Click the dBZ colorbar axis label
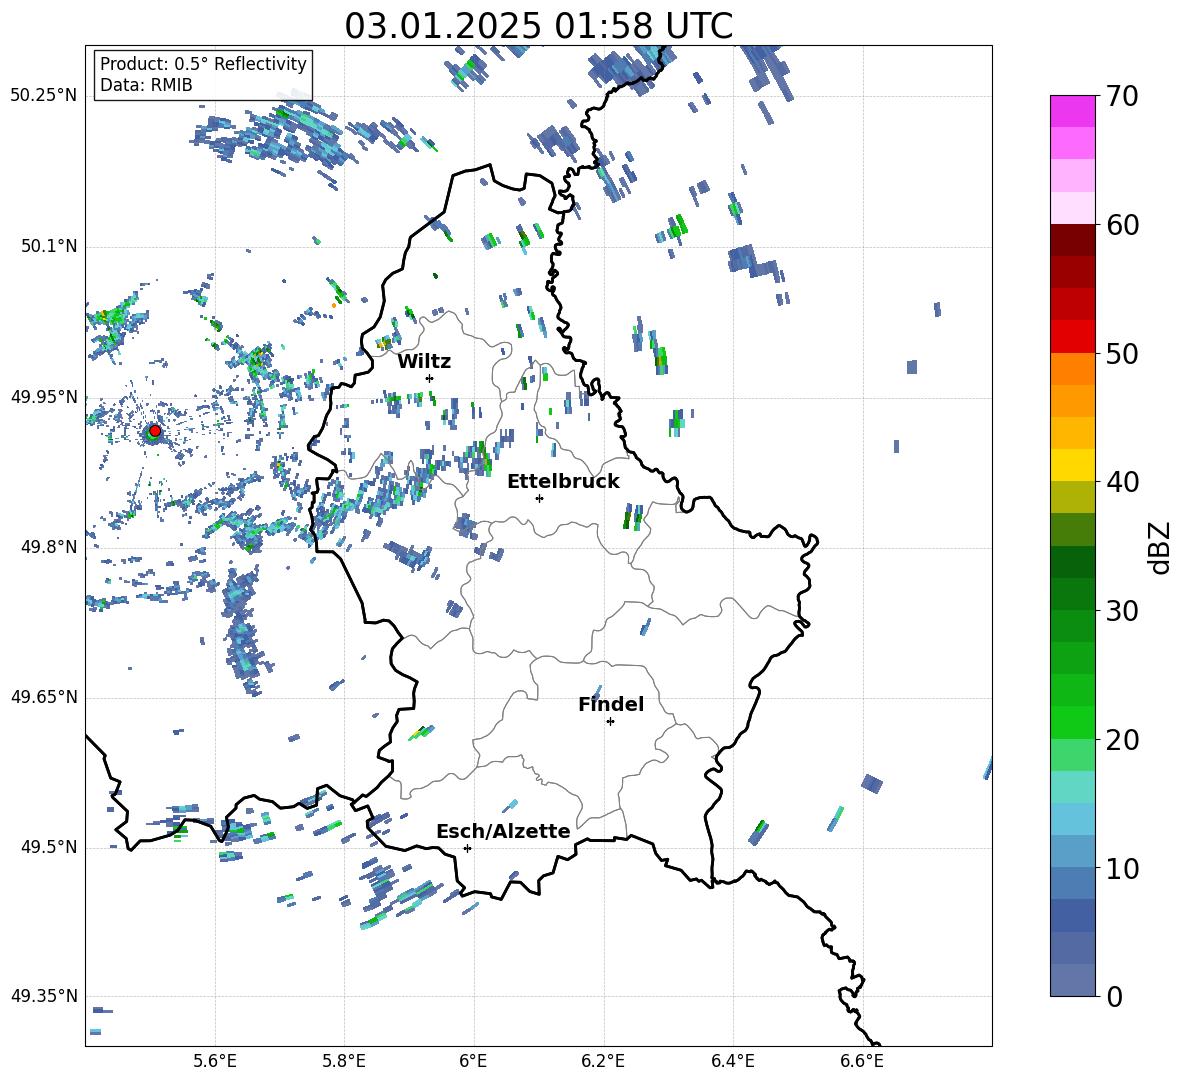This screenshot has width=1184, height=1081. coord(1159,547)
